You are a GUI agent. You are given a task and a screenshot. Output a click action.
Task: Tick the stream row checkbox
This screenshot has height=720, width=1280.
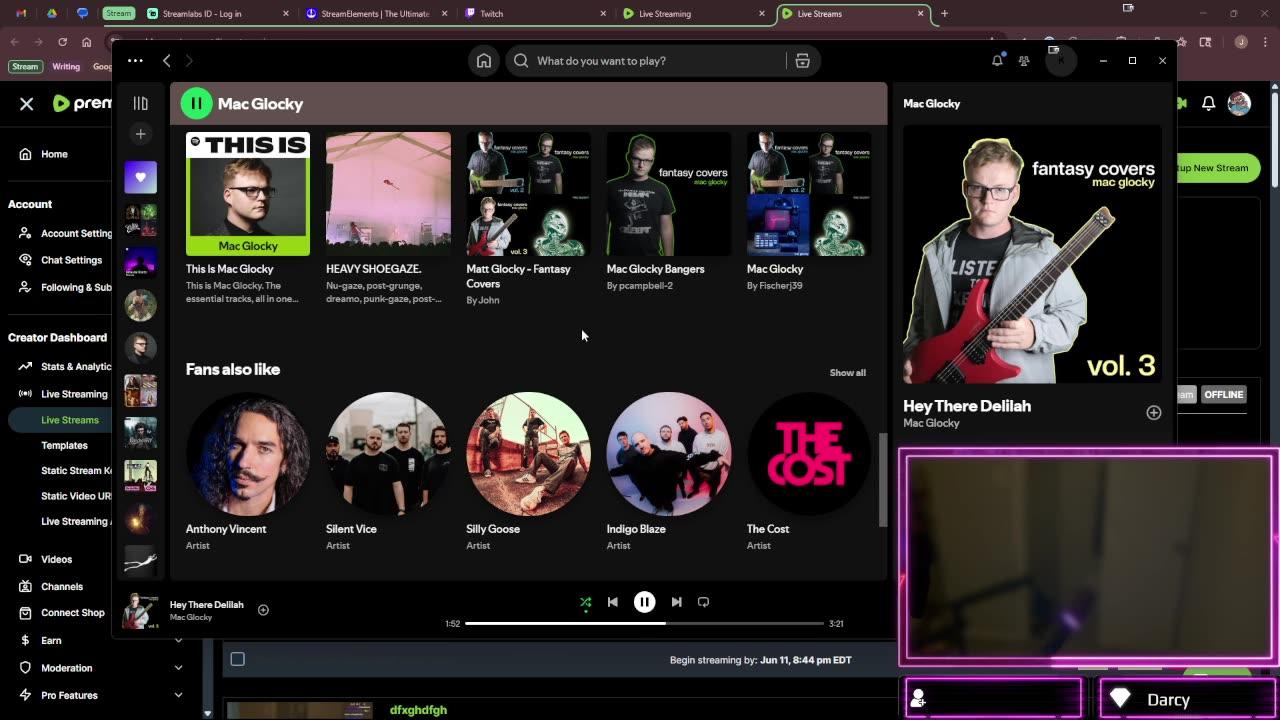pos(237,659)
